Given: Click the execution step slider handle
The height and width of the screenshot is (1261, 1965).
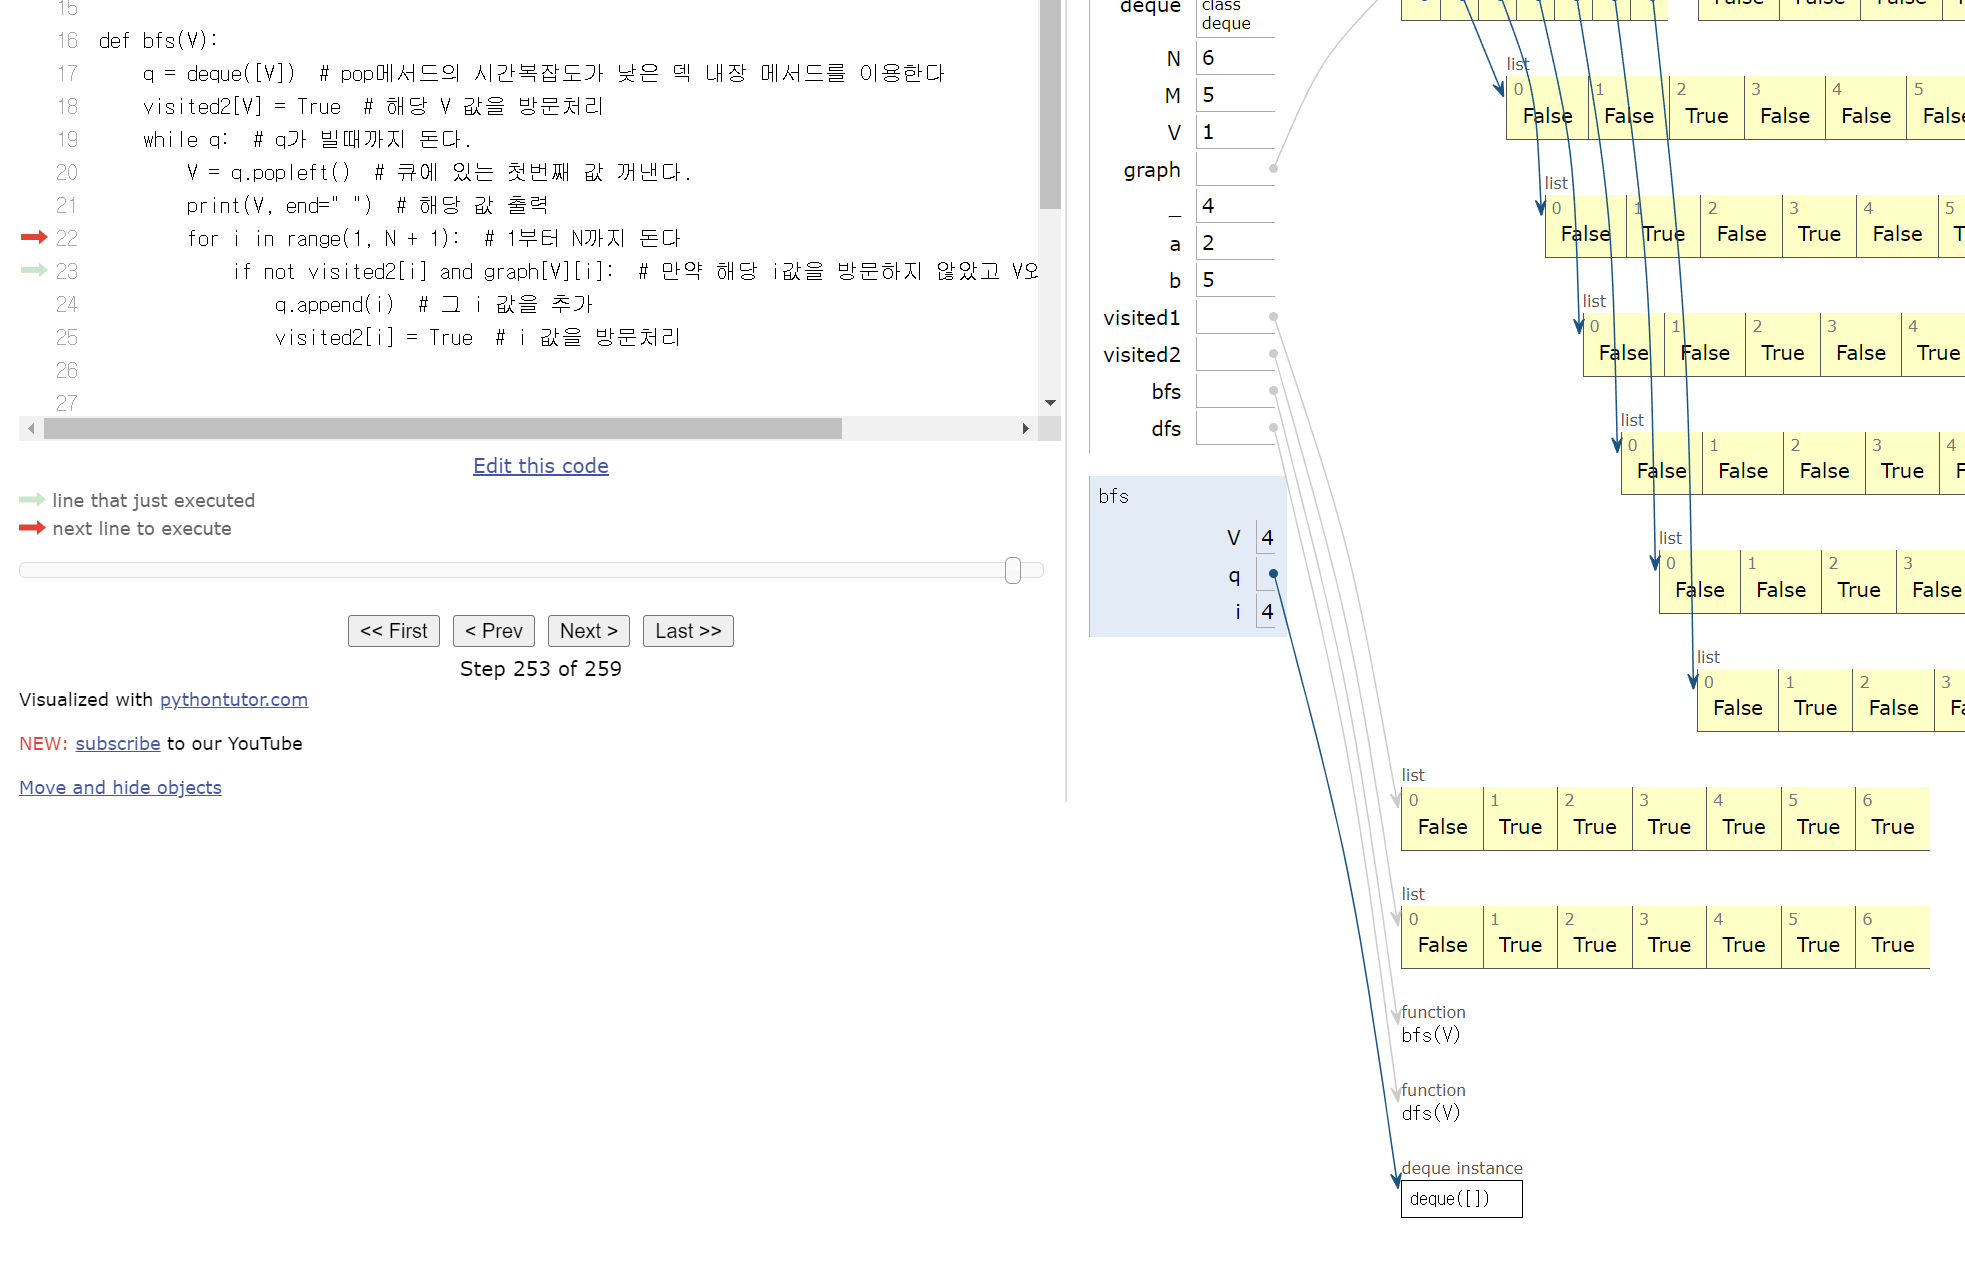Looking at the screenshot, I should (x=1013, y=570).
